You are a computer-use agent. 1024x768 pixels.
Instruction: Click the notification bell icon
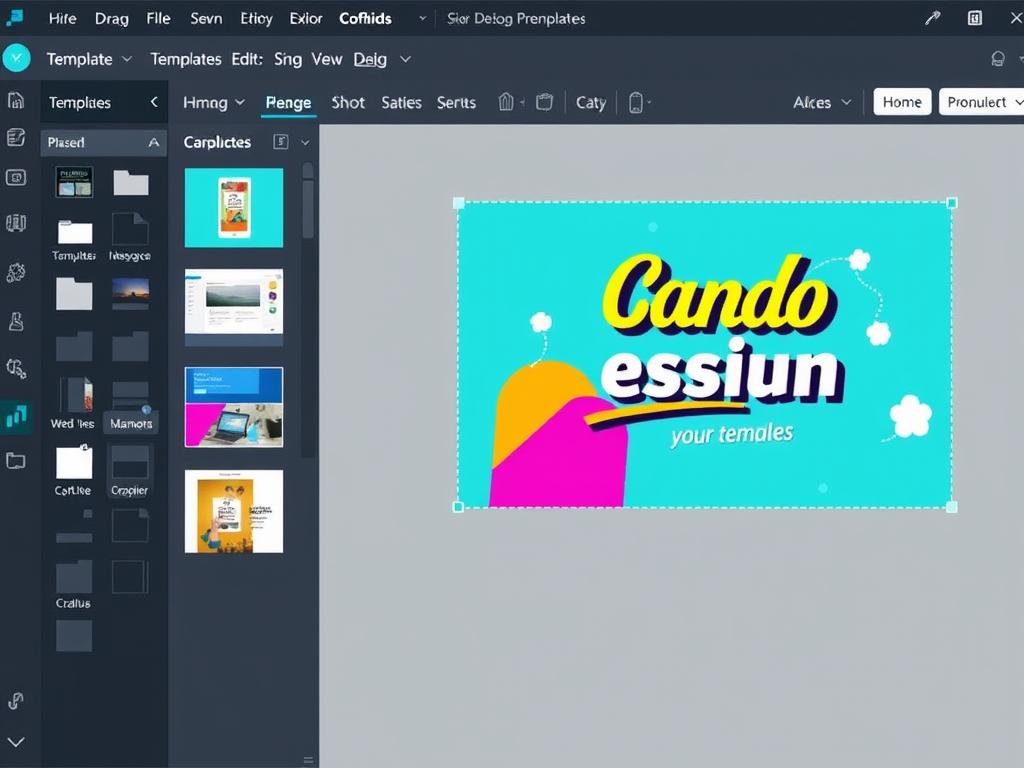pyautogui.click(x=997, y=59)
